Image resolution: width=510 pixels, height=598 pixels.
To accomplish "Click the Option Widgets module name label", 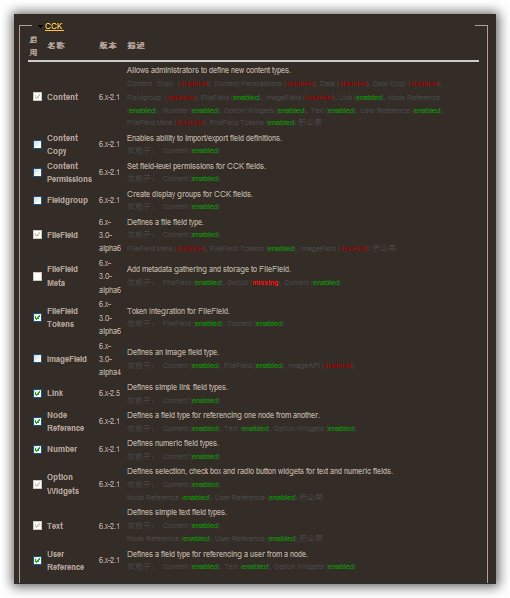I will 63,484.
